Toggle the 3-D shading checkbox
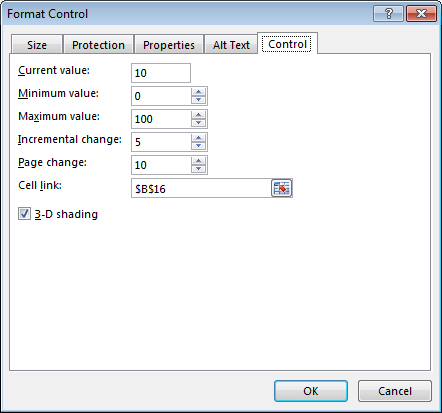The height and width of the screenshot is (413, 442). [x=24, y=214]
